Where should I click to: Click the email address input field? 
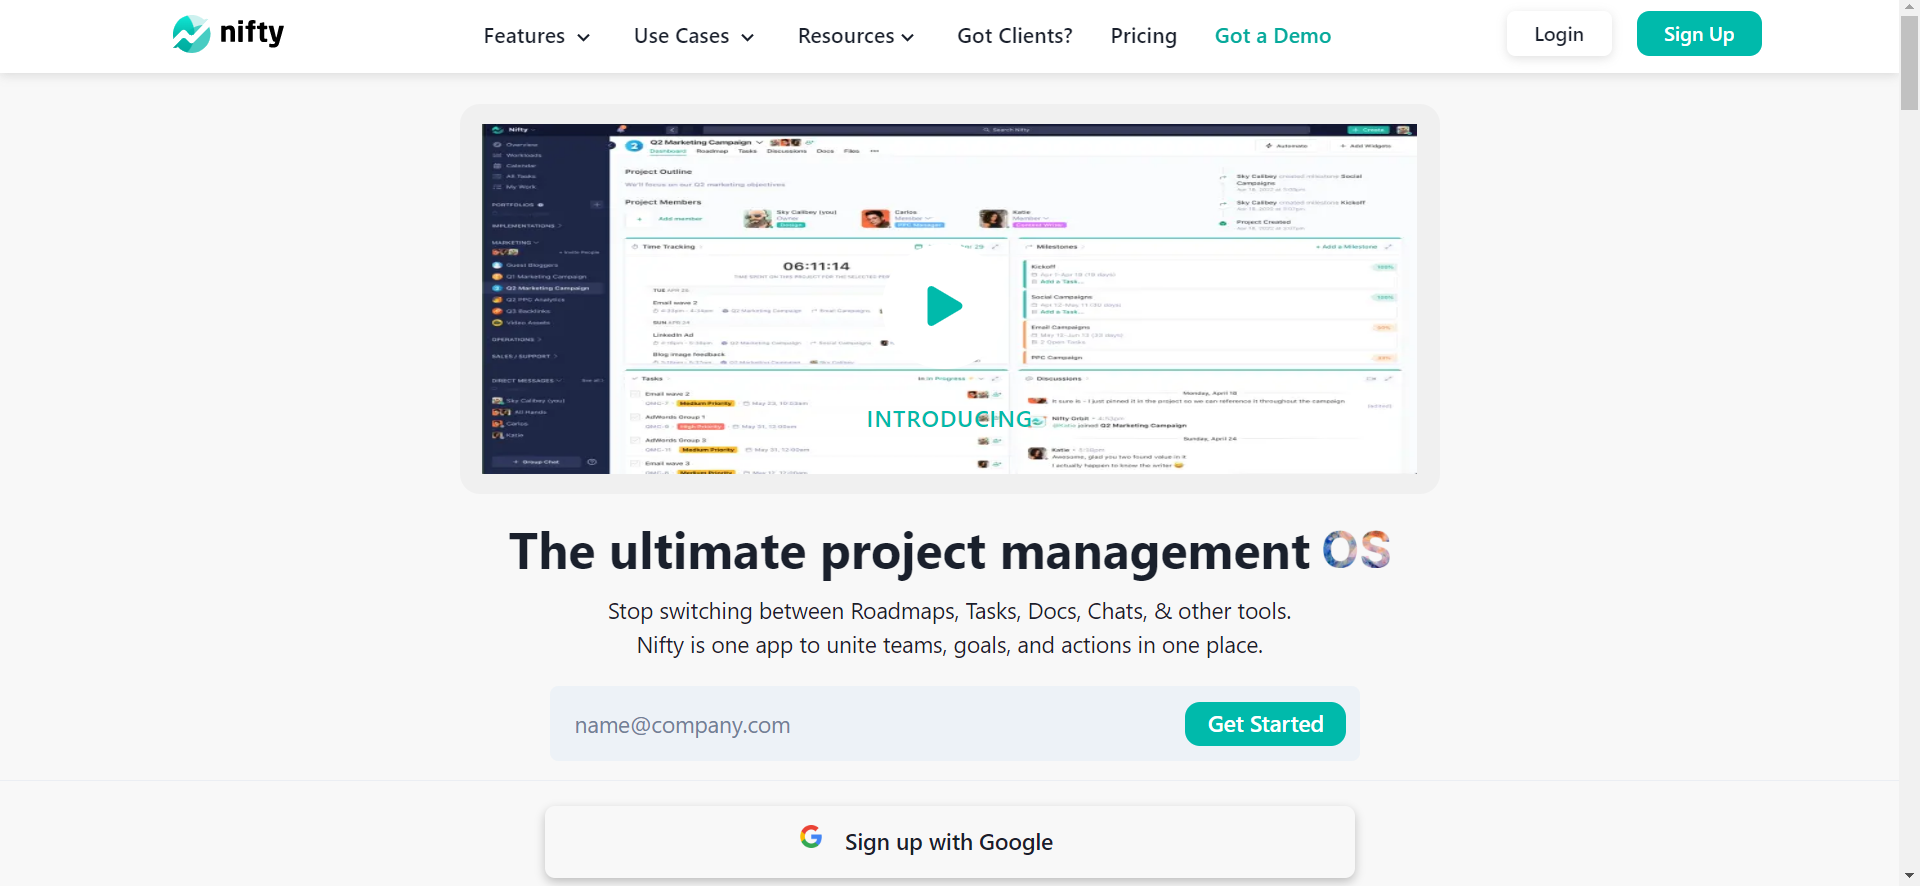tap(868, 725)
